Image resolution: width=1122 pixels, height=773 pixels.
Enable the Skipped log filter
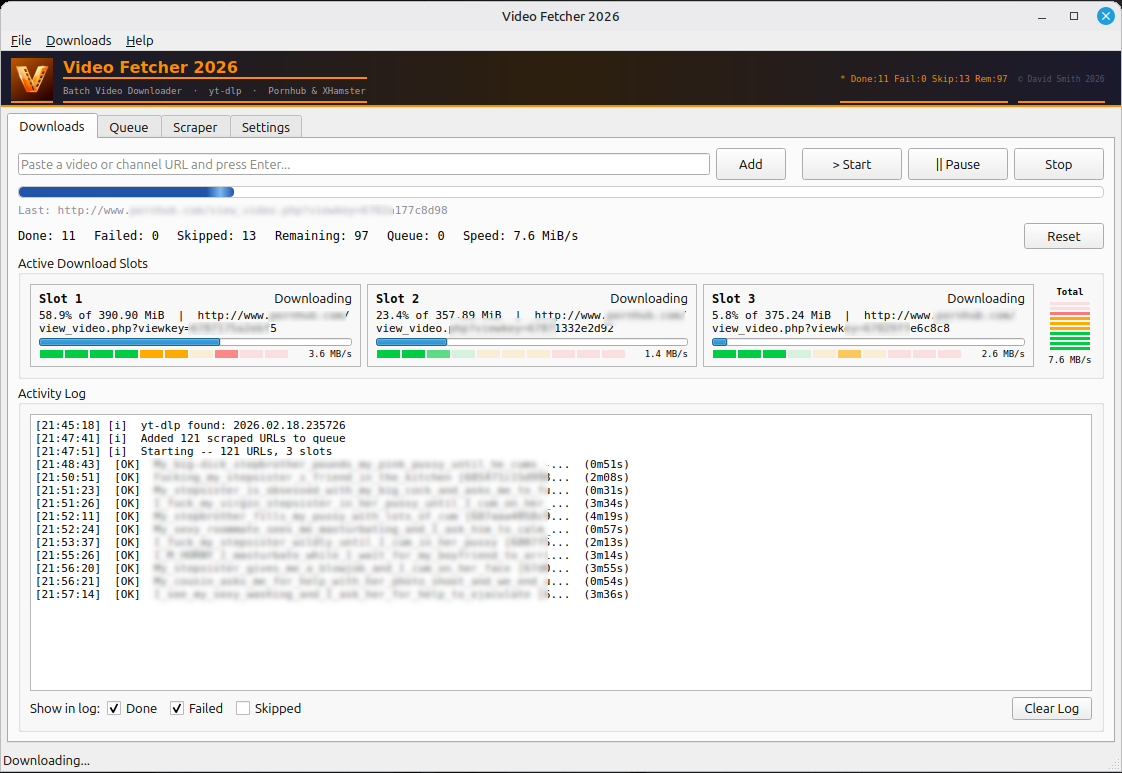pyautogui.click(x=242, y=708)
